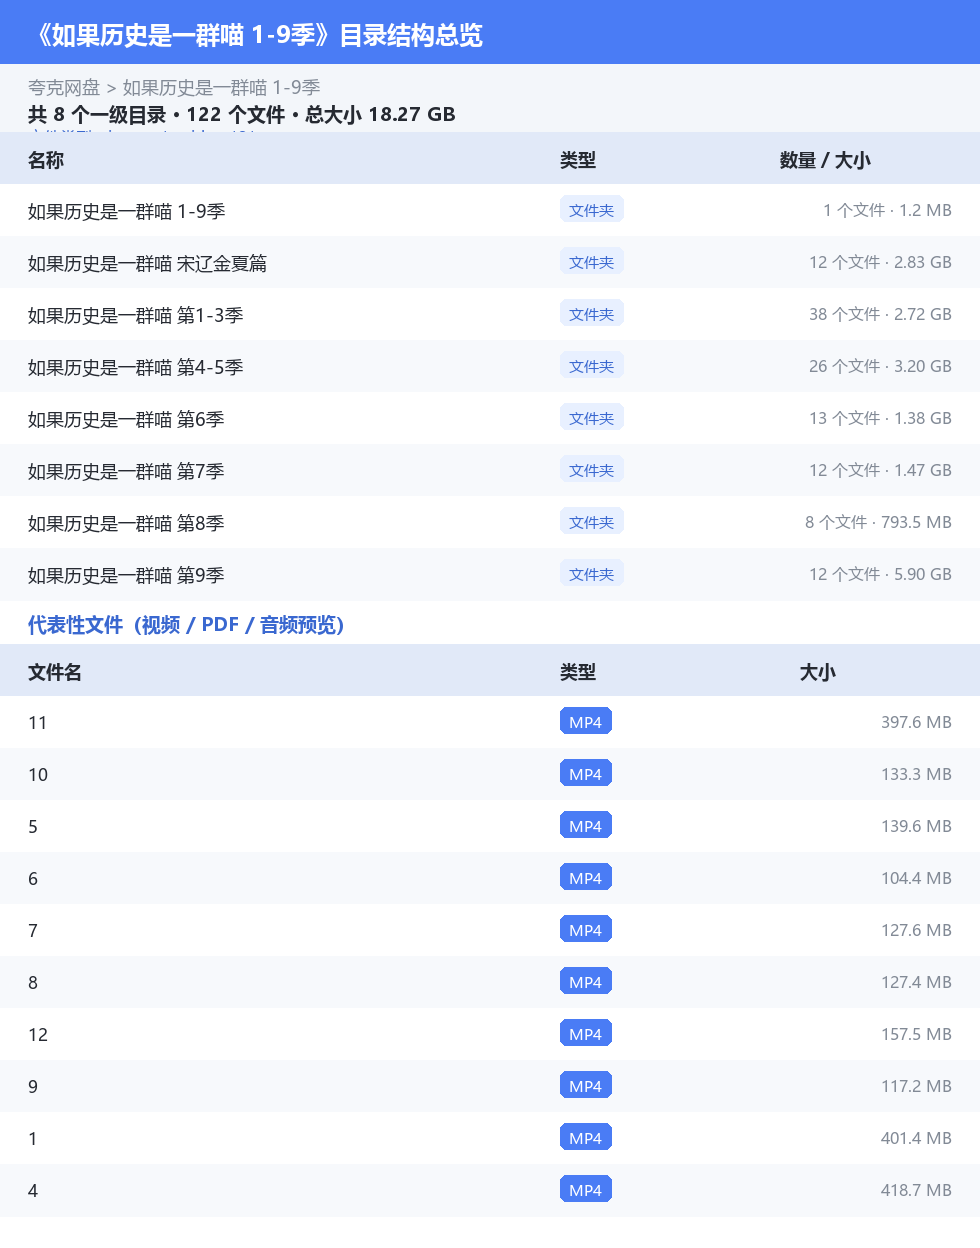Image resolution: width=980 pixels, height=1248 pixels.
Task: Click 38 个文件 · 2.72 GB cell
Action: coord(880,314)
